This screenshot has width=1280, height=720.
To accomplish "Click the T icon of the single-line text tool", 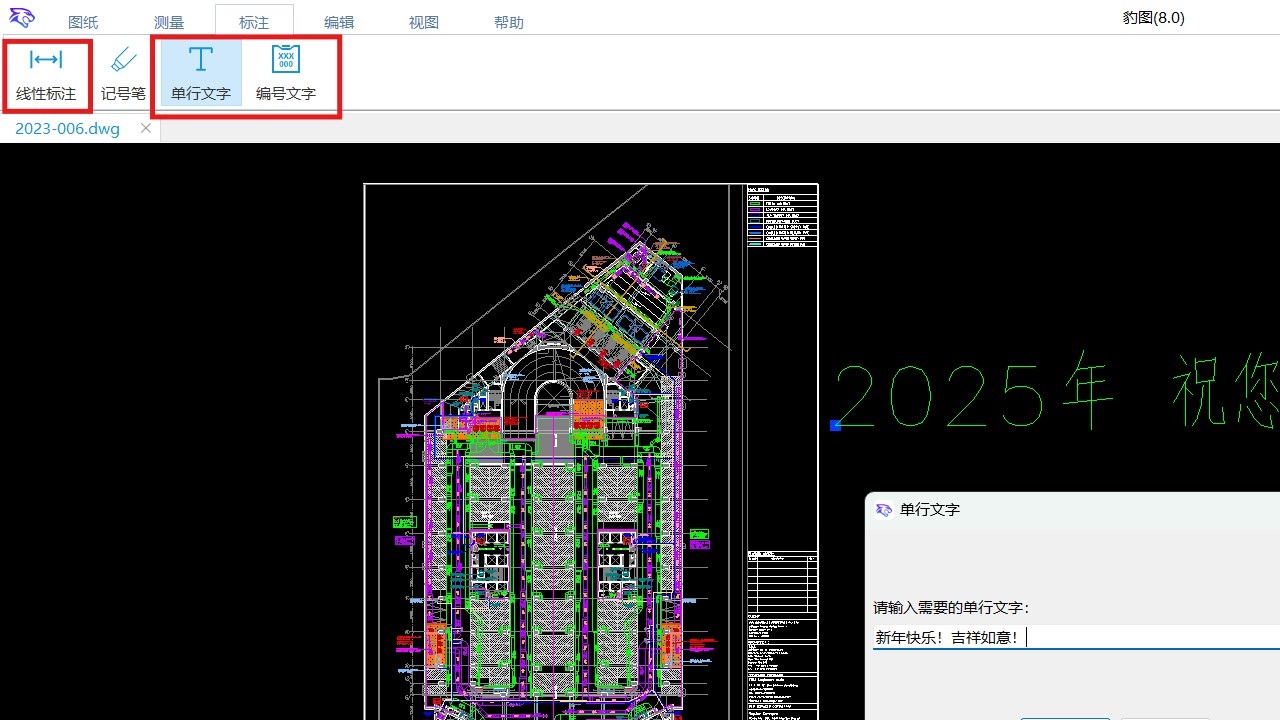I will pos(199,58).
